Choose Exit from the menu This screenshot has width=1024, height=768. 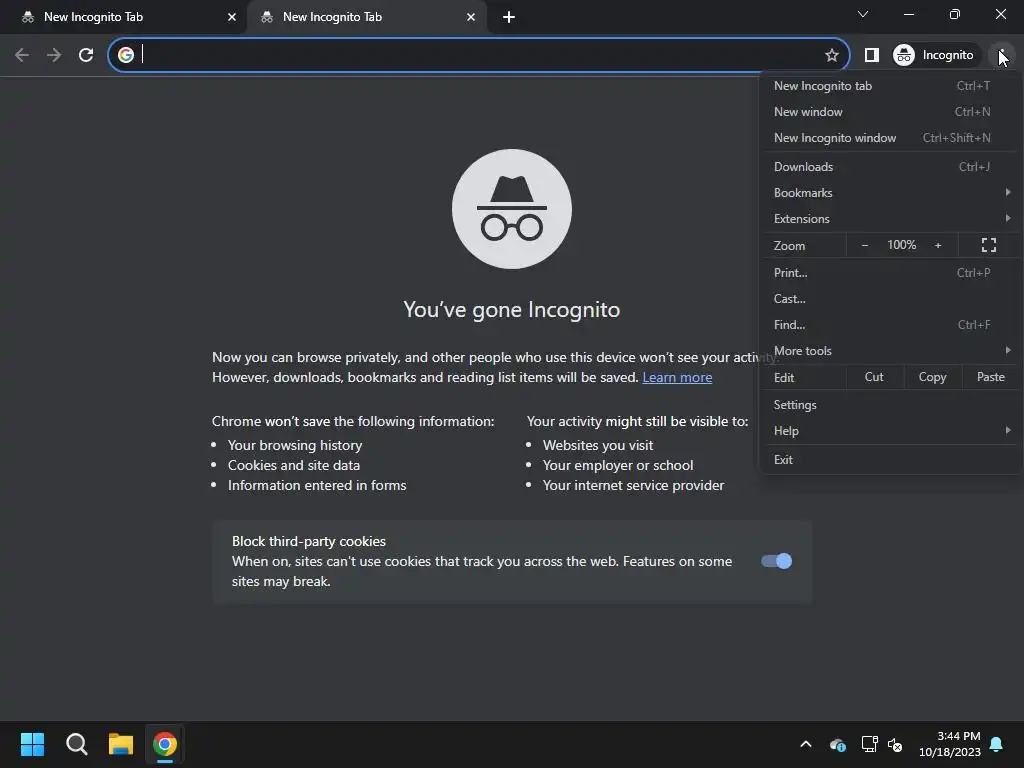click(x=888, y=460)
